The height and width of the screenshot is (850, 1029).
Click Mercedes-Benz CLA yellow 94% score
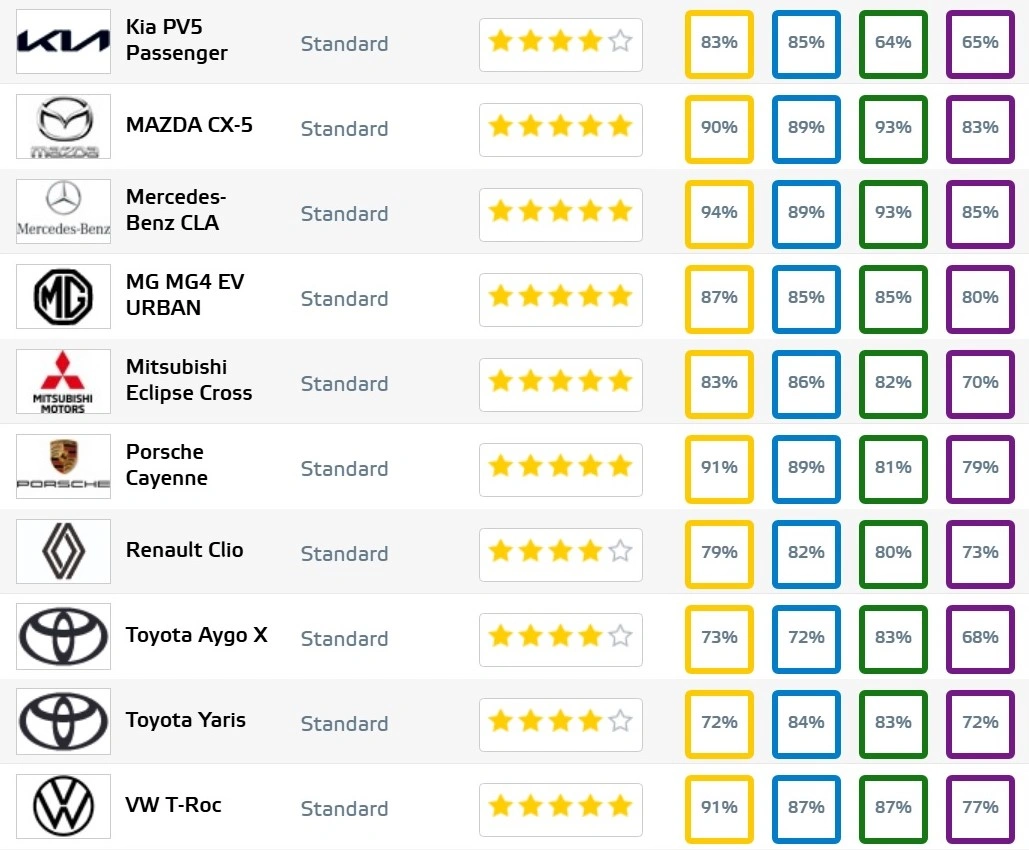(x=719, y=212)
